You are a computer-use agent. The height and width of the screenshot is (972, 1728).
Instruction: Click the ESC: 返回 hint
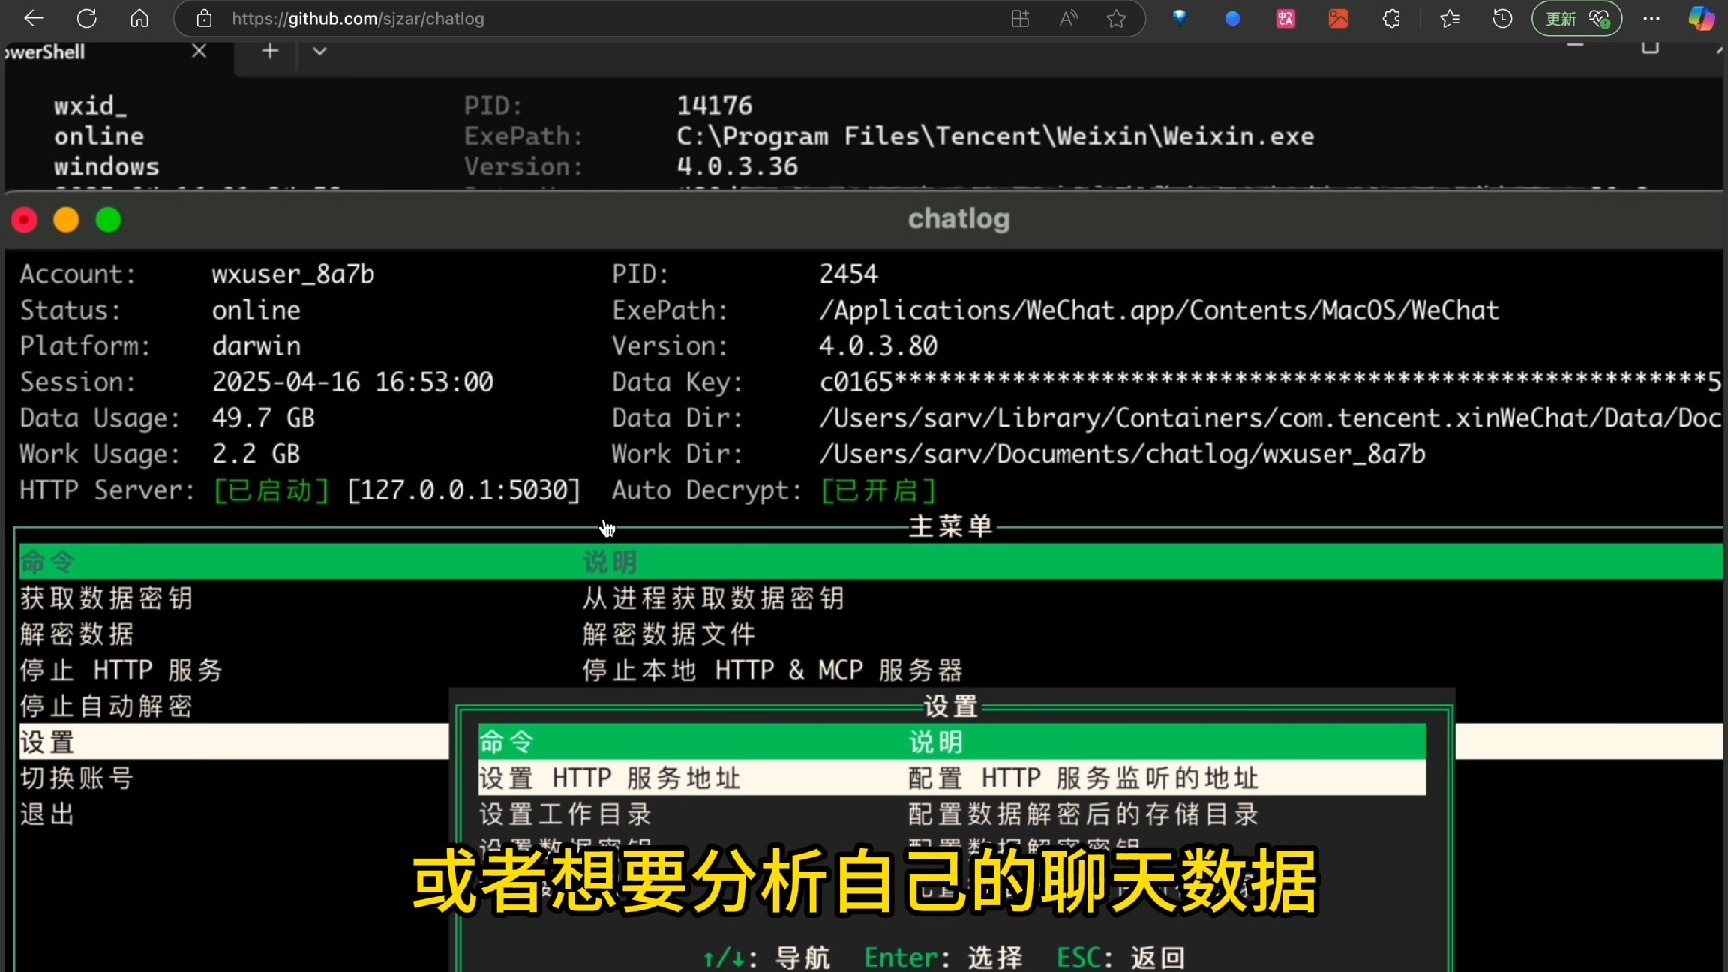(x=1120, y=957)
